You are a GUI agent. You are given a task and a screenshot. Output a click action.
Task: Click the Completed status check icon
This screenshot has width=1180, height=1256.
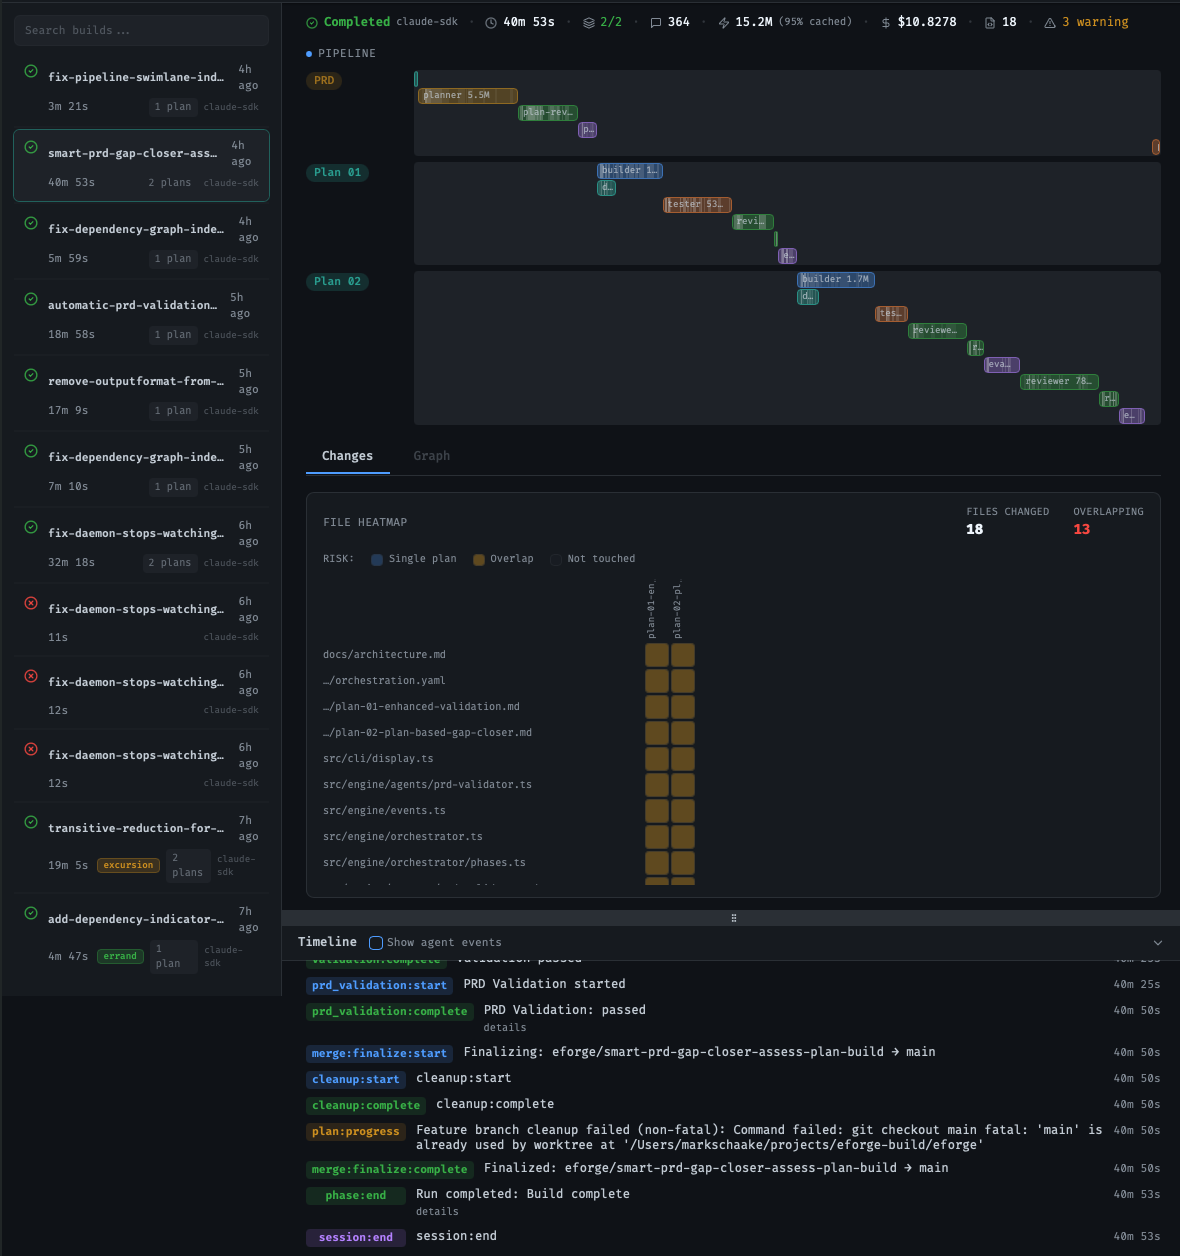[312, 22]
